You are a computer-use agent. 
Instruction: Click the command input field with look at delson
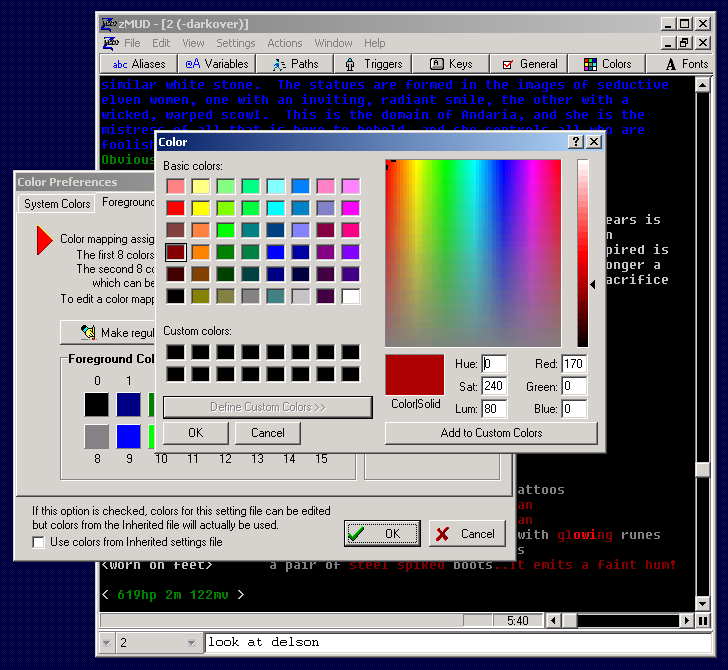pos(458,643)
